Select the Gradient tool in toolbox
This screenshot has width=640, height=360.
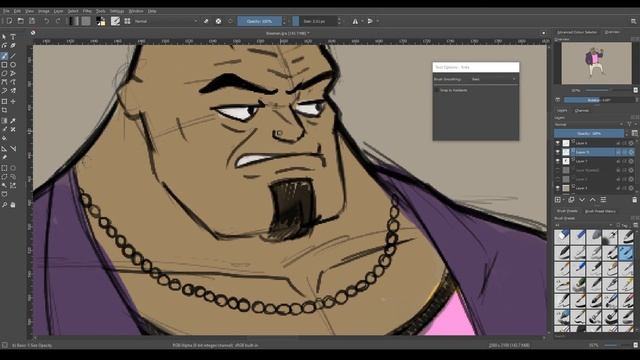click(x=4, y=121)
